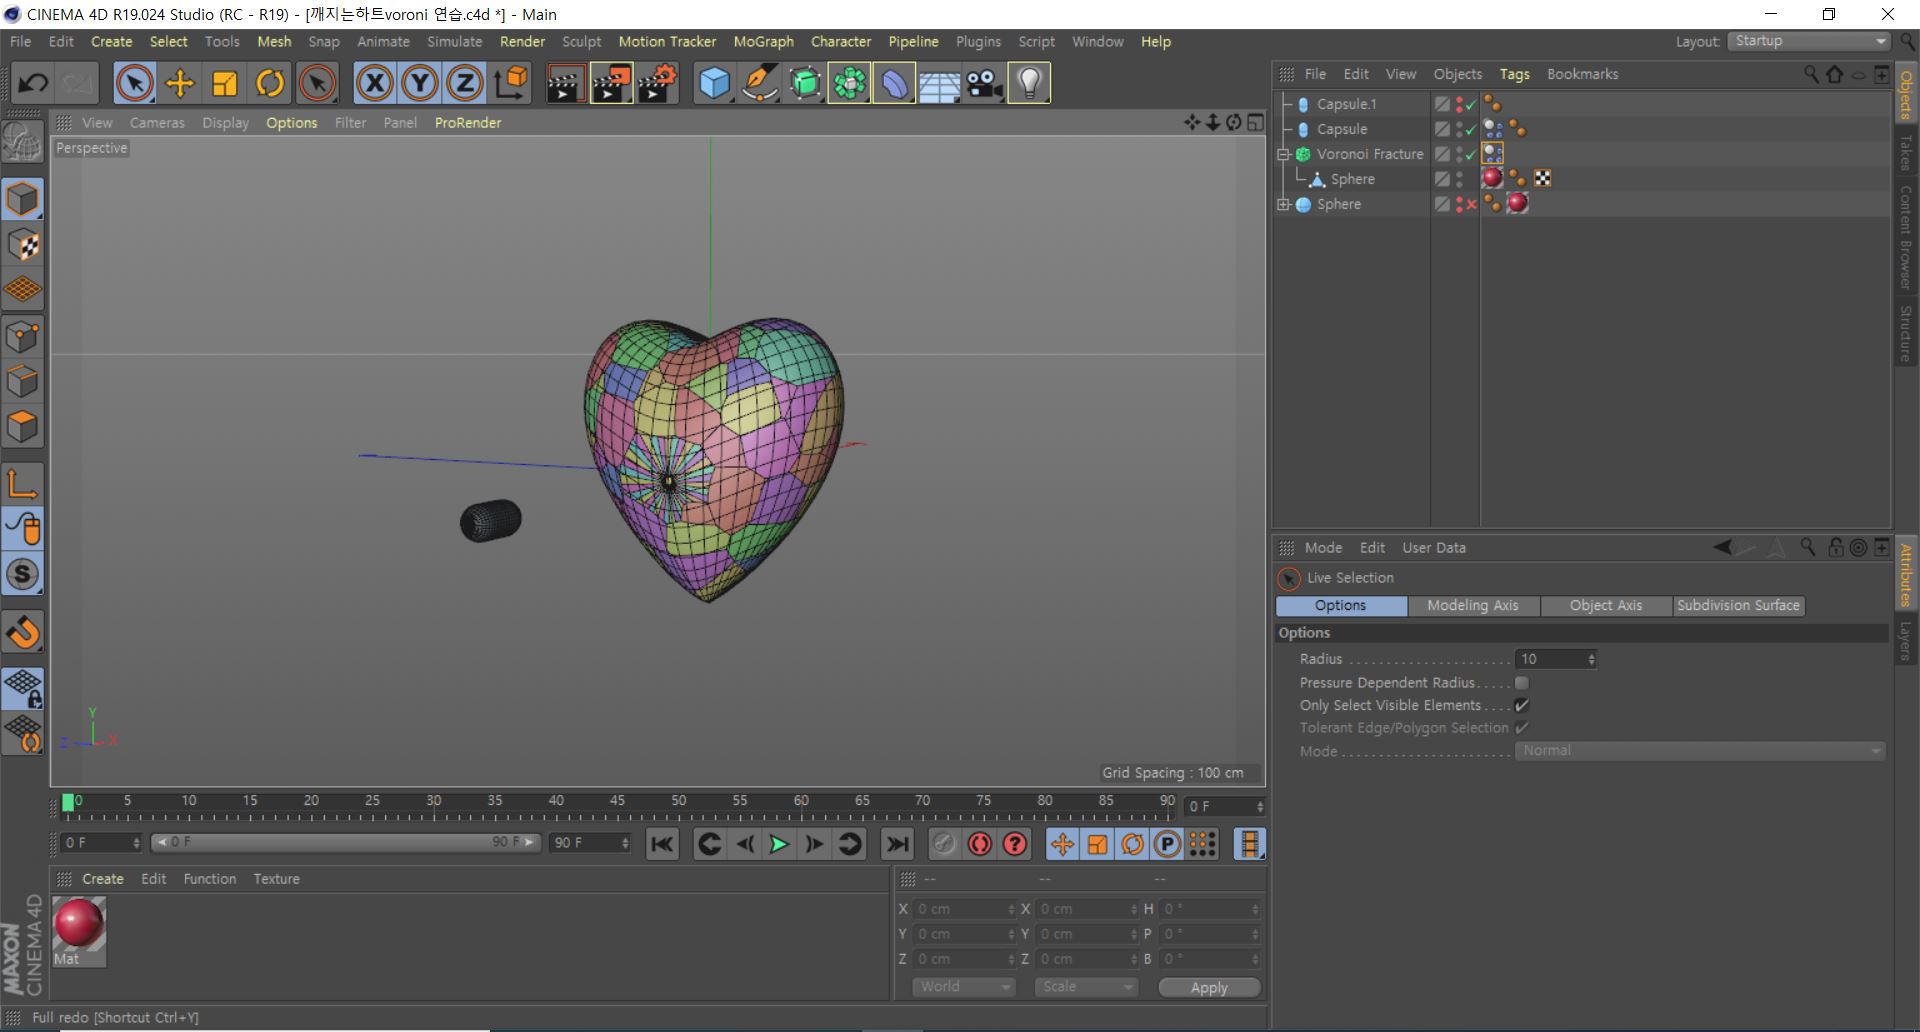This screenshot has height=1032, width=1920.
Task: Render the active view icon
Action: pos(565,83)
